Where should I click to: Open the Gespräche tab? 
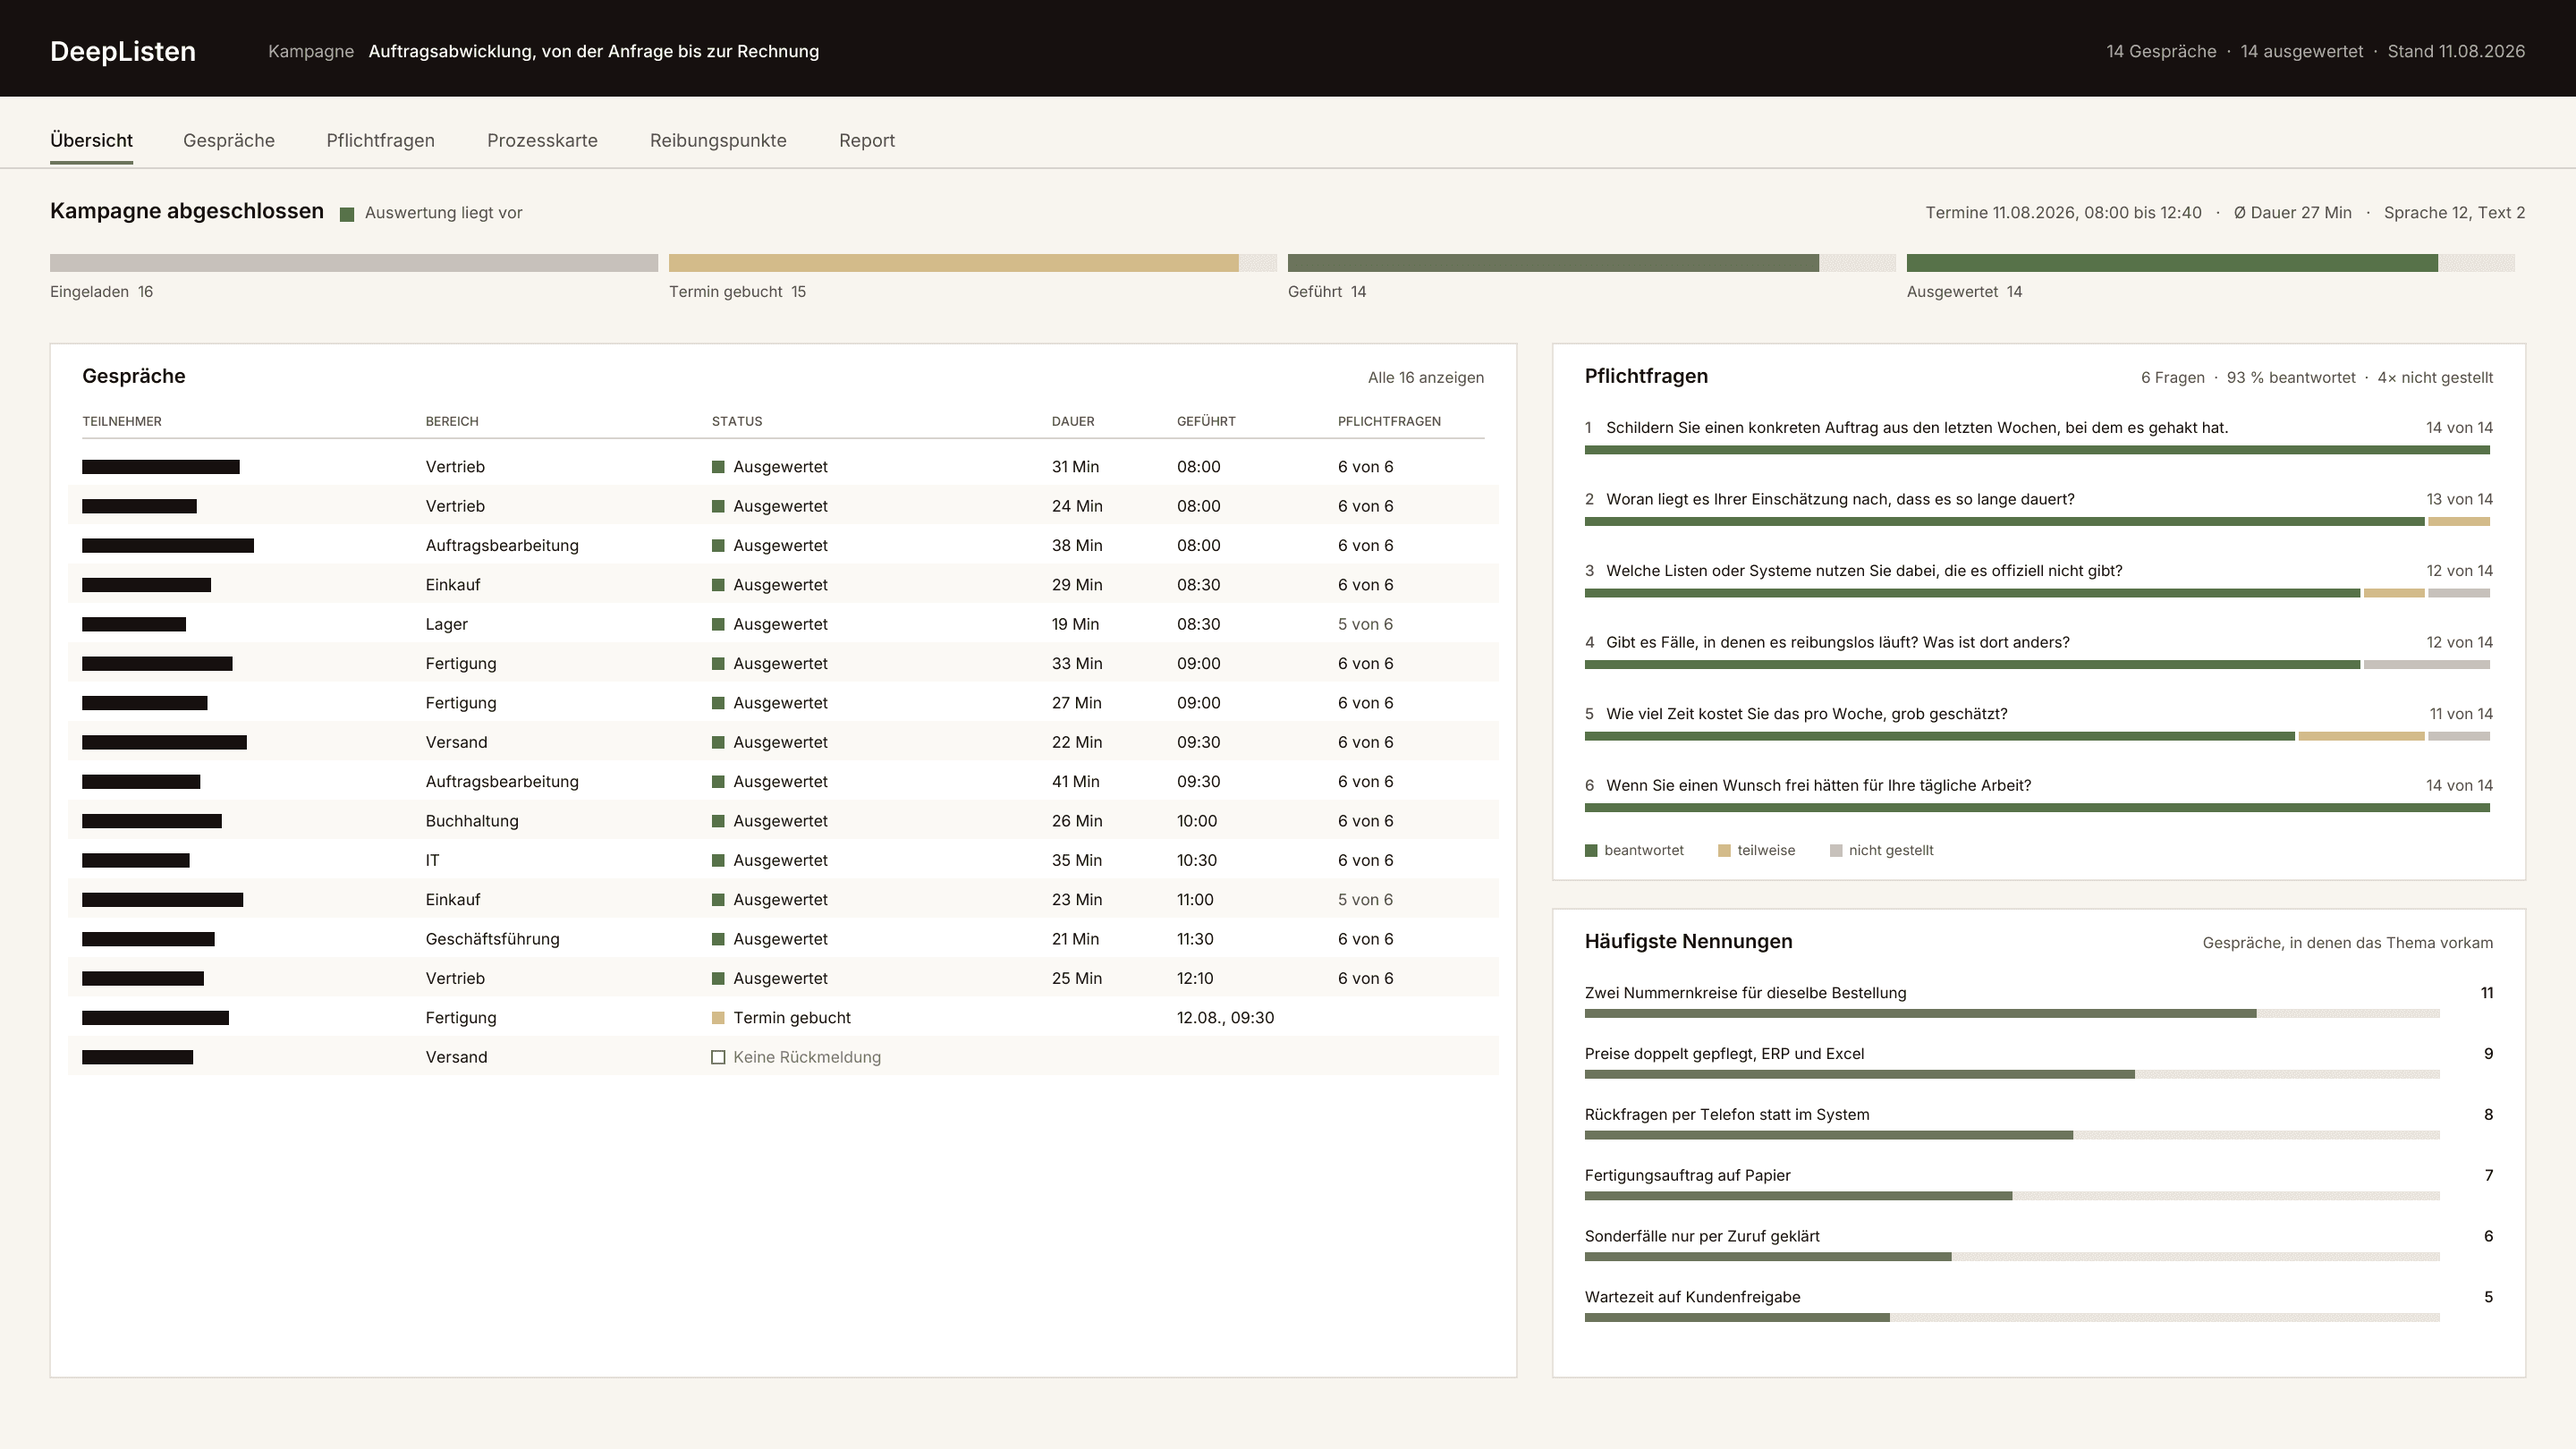[228, 140]
